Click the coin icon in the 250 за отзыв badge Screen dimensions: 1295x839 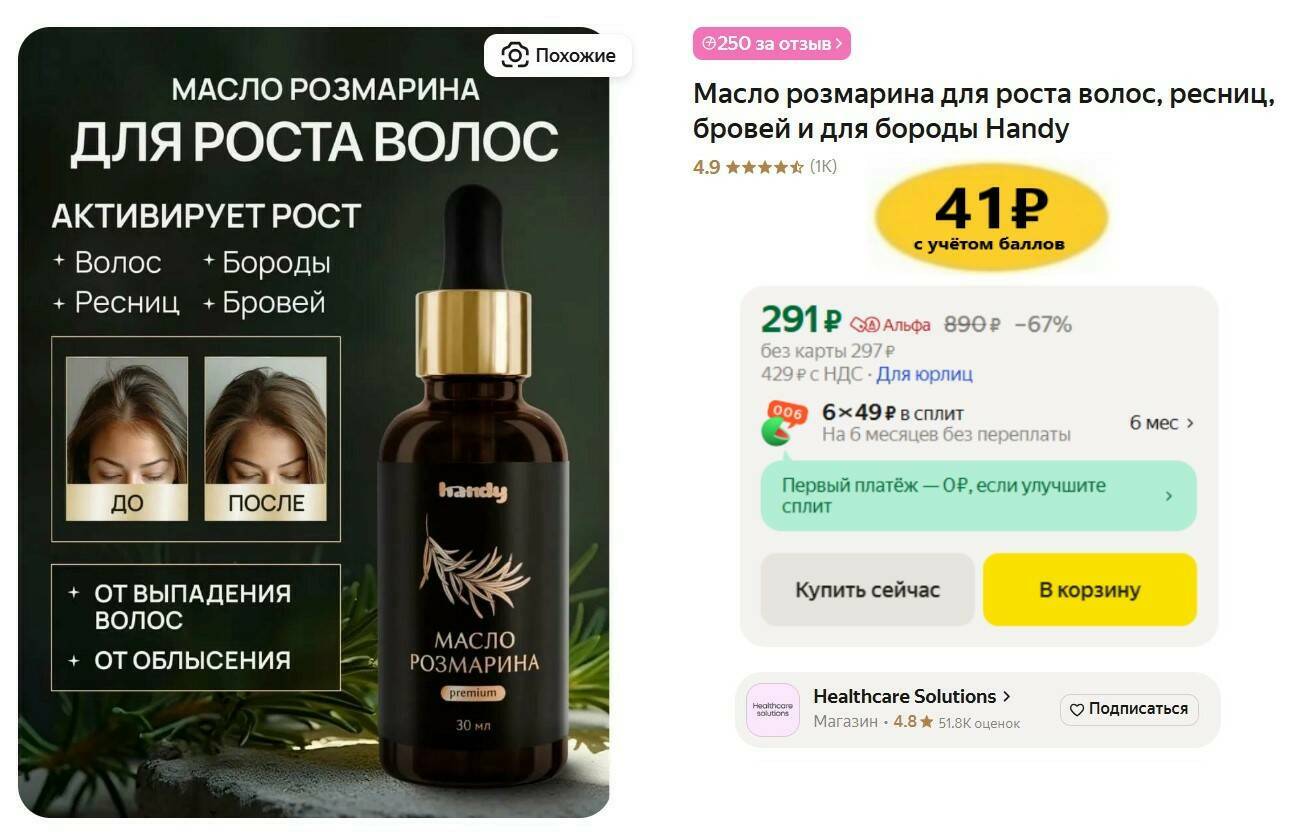709,43
